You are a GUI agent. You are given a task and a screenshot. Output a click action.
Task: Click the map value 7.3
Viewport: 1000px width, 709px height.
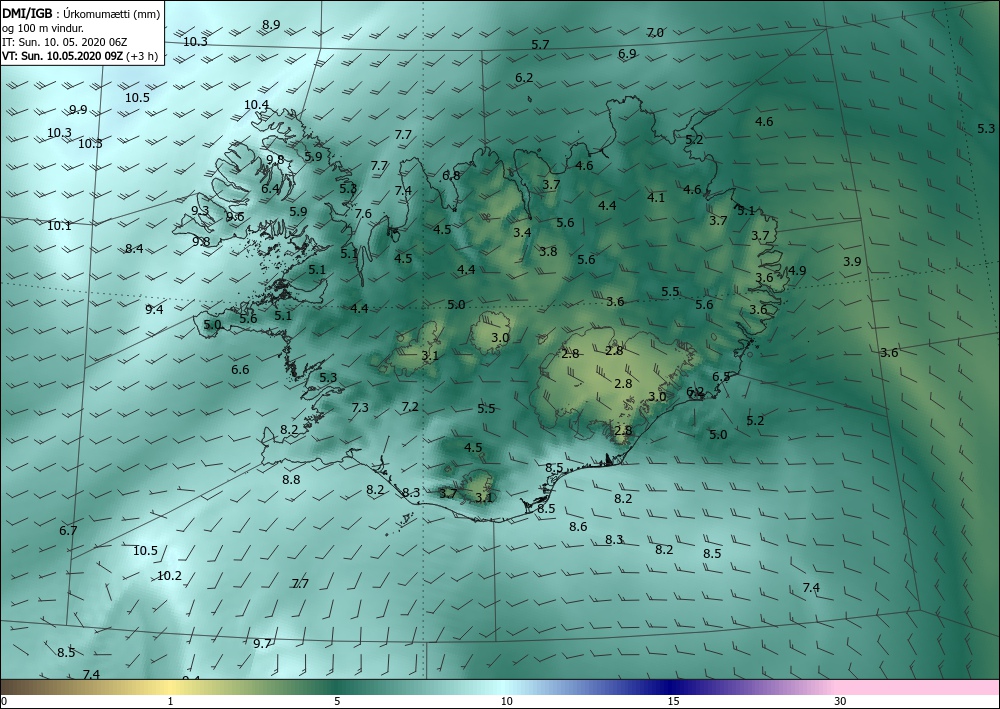click(360, 407)
